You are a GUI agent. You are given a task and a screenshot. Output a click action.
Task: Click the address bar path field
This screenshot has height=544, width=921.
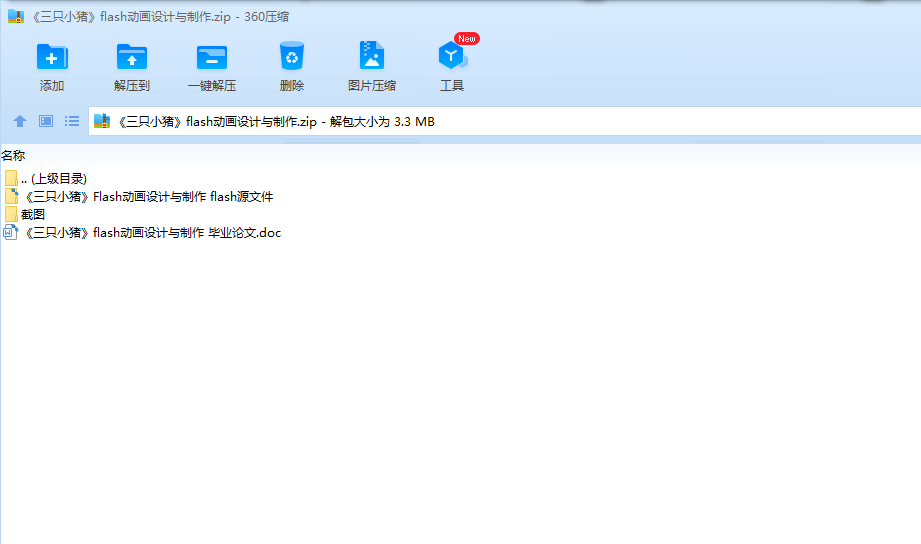[504, 121]
